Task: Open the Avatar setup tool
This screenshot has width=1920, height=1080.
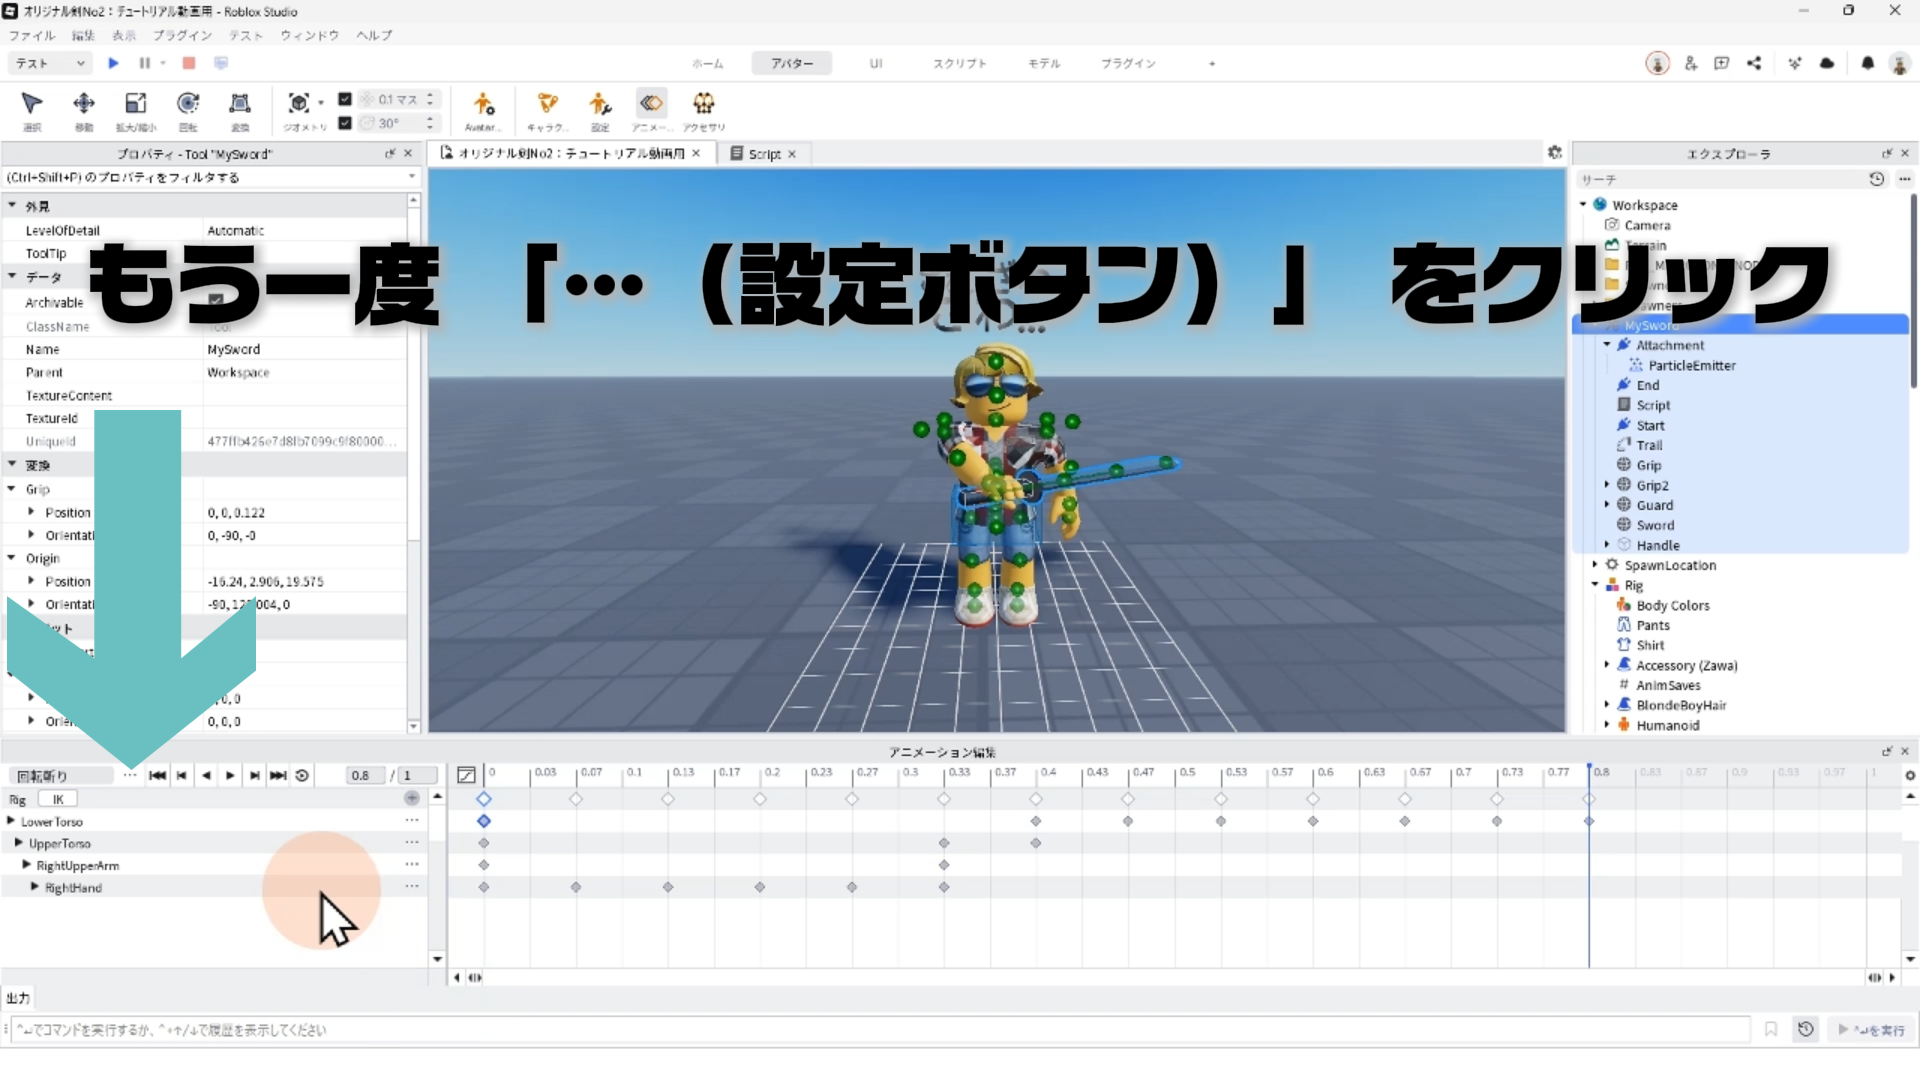Action: click(x=483, y=104)
